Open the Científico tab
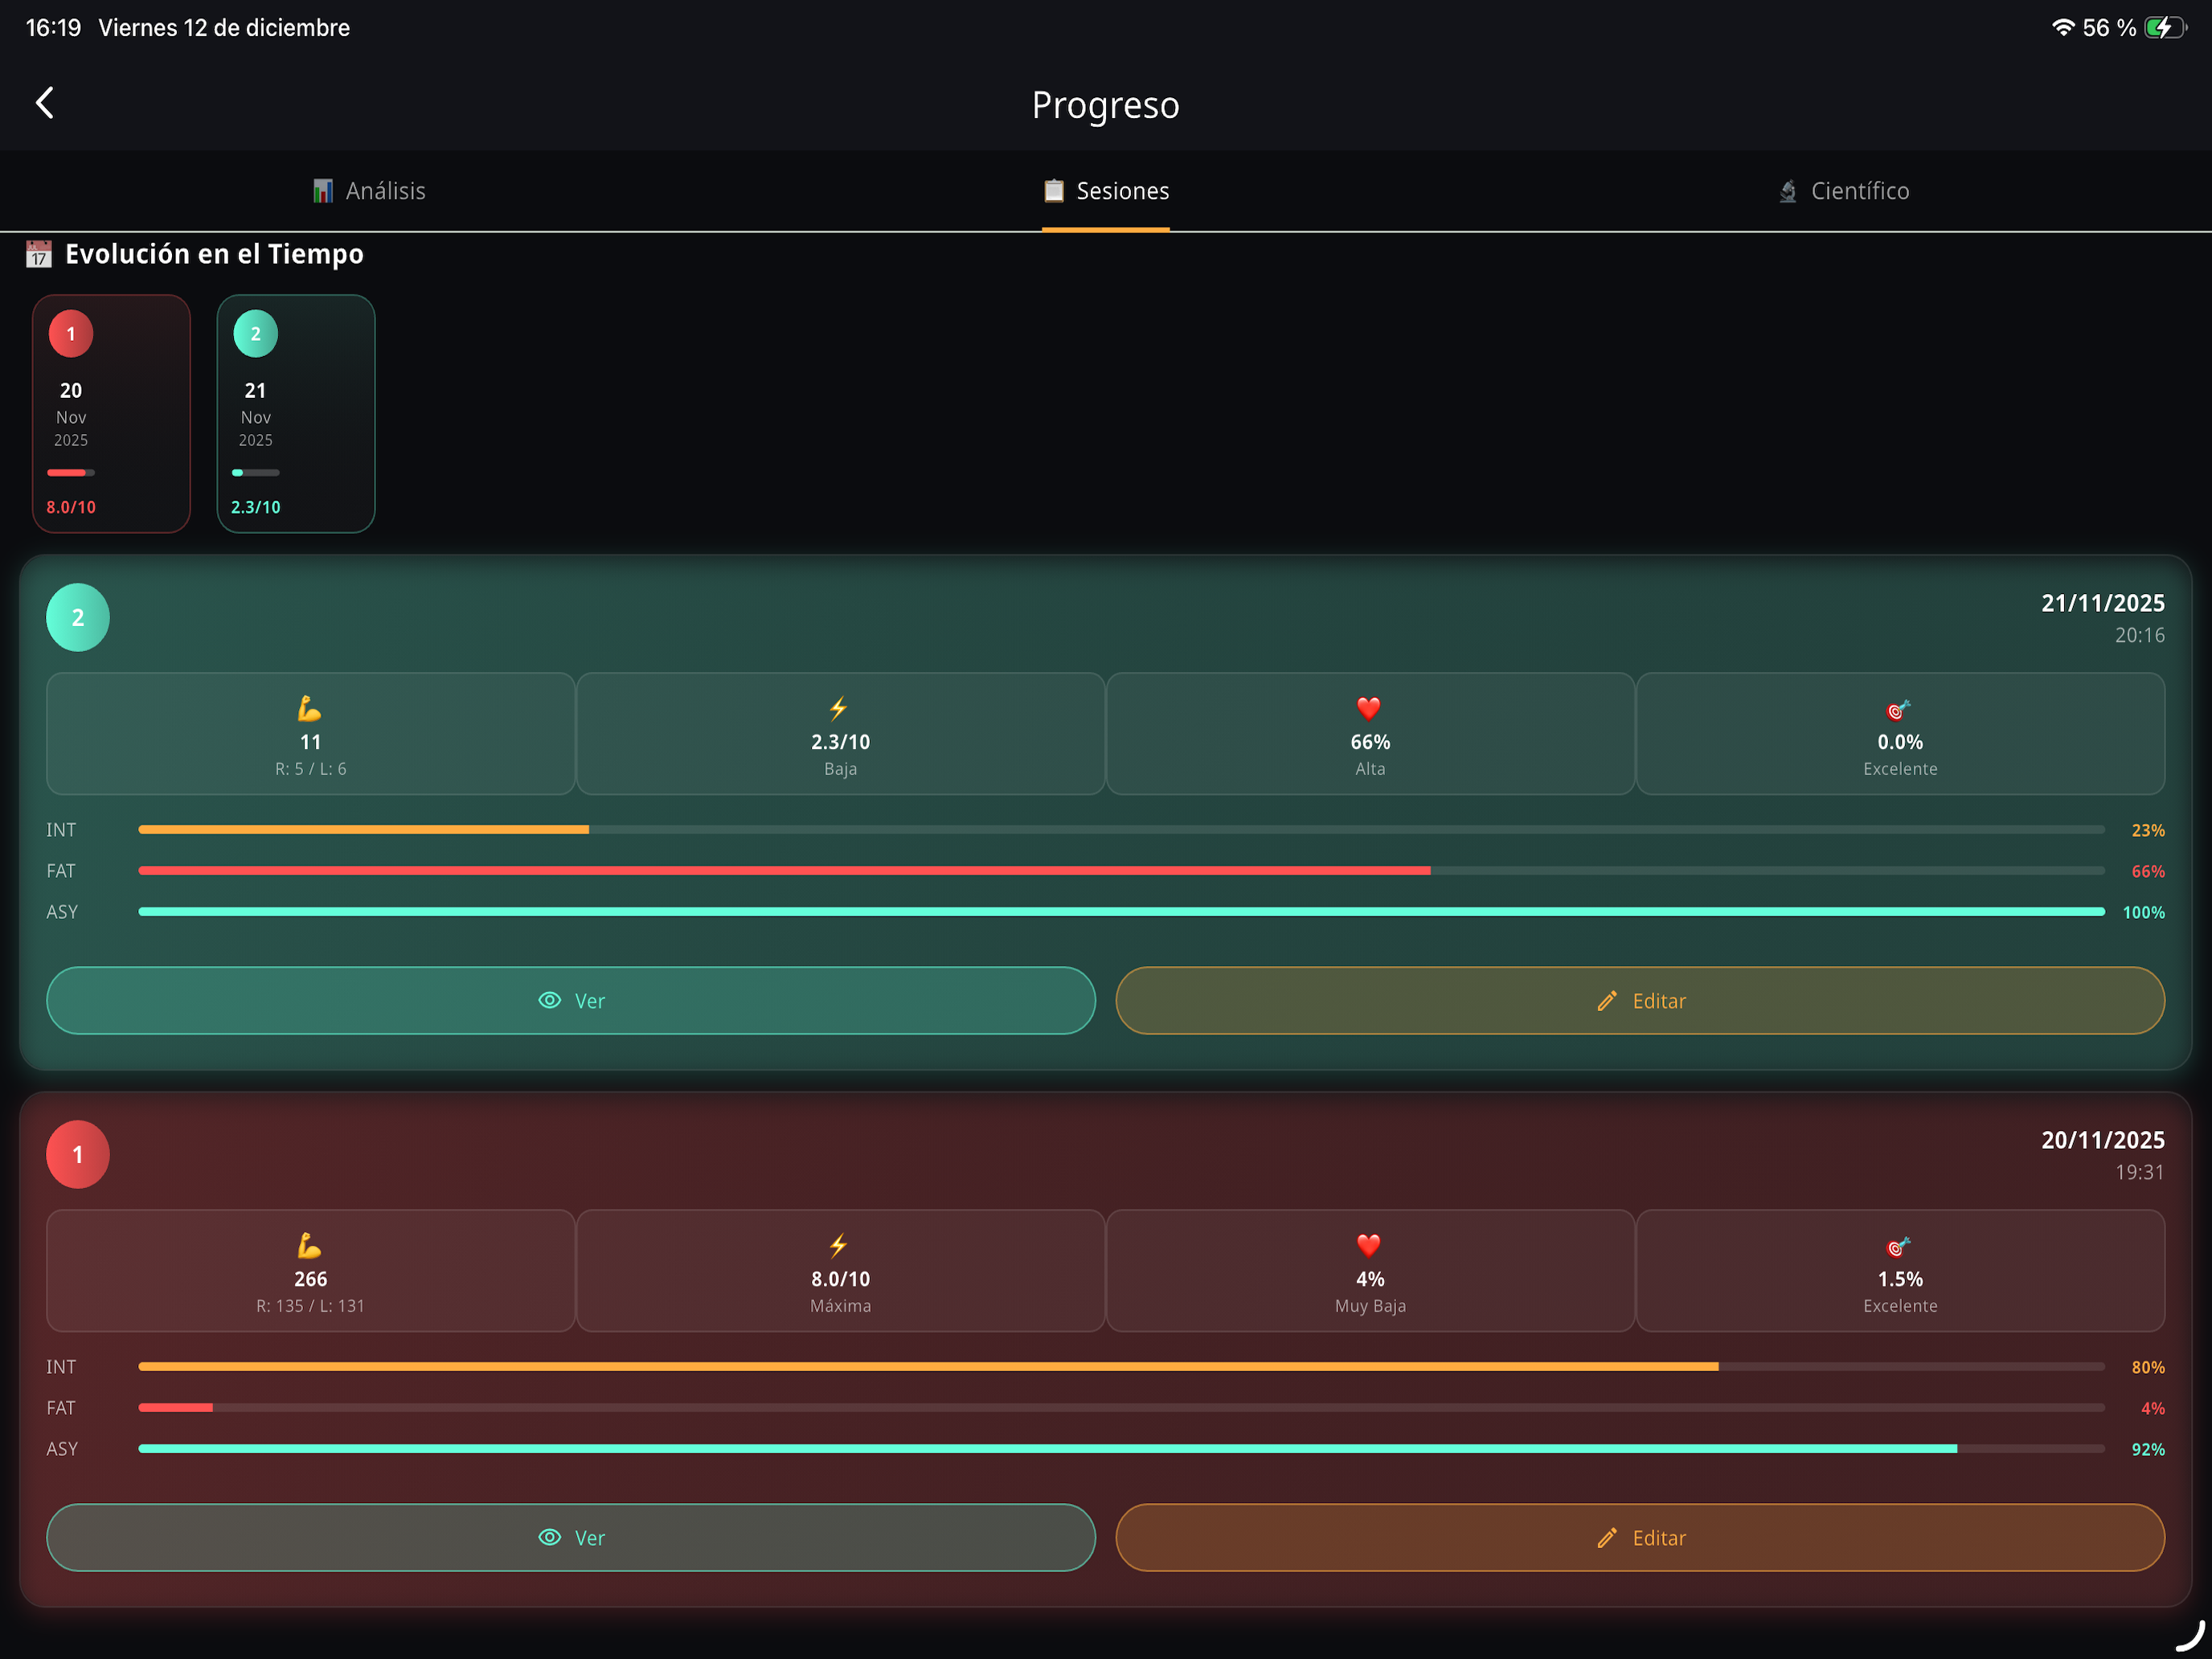The height and width of the screenshot is (1659, 2212). click(1843, 191)
